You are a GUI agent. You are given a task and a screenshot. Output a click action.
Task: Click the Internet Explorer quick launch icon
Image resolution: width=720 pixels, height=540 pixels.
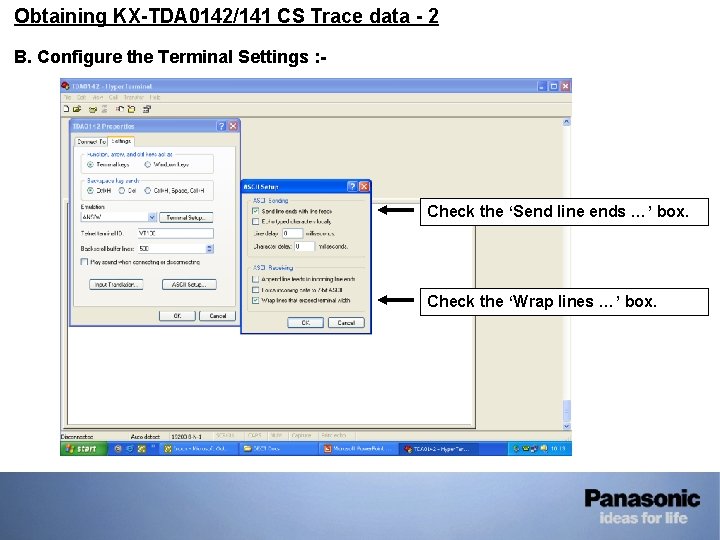(129, 449)
